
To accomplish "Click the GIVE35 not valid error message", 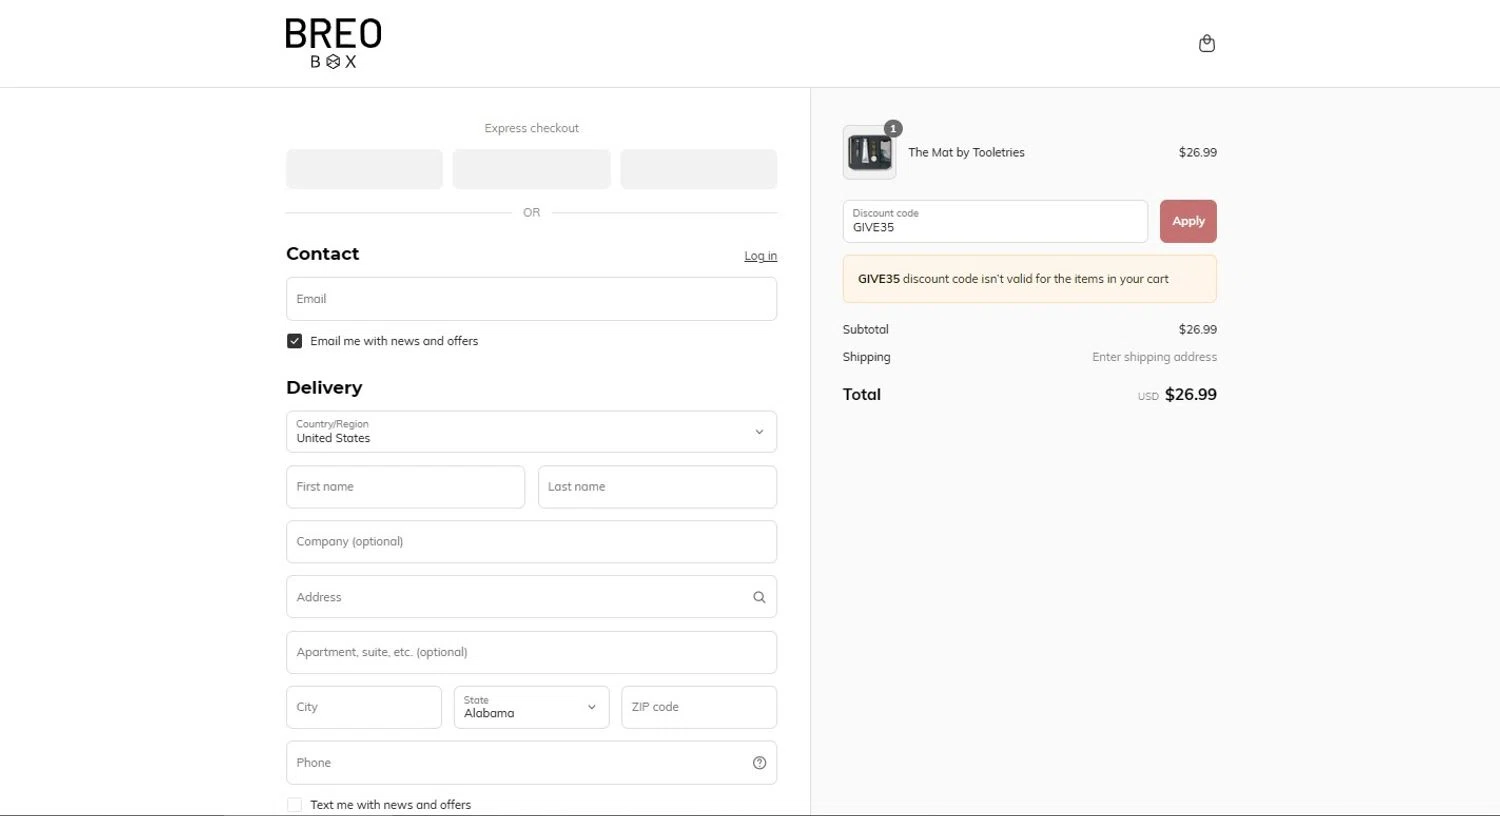I will point(1030,279).
